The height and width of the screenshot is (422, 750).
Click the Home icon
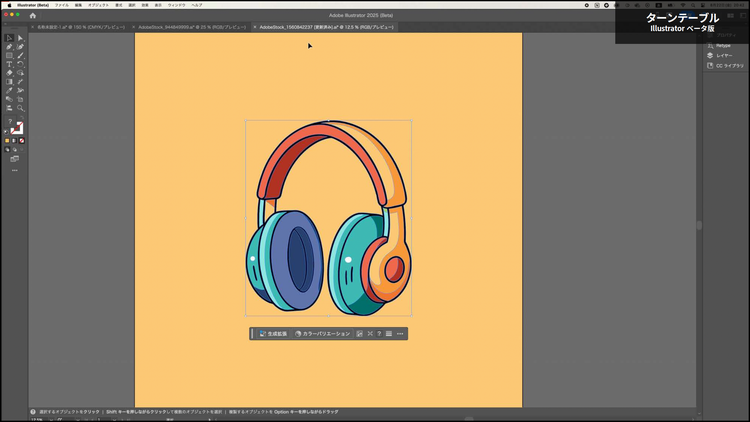coord(32,16)
